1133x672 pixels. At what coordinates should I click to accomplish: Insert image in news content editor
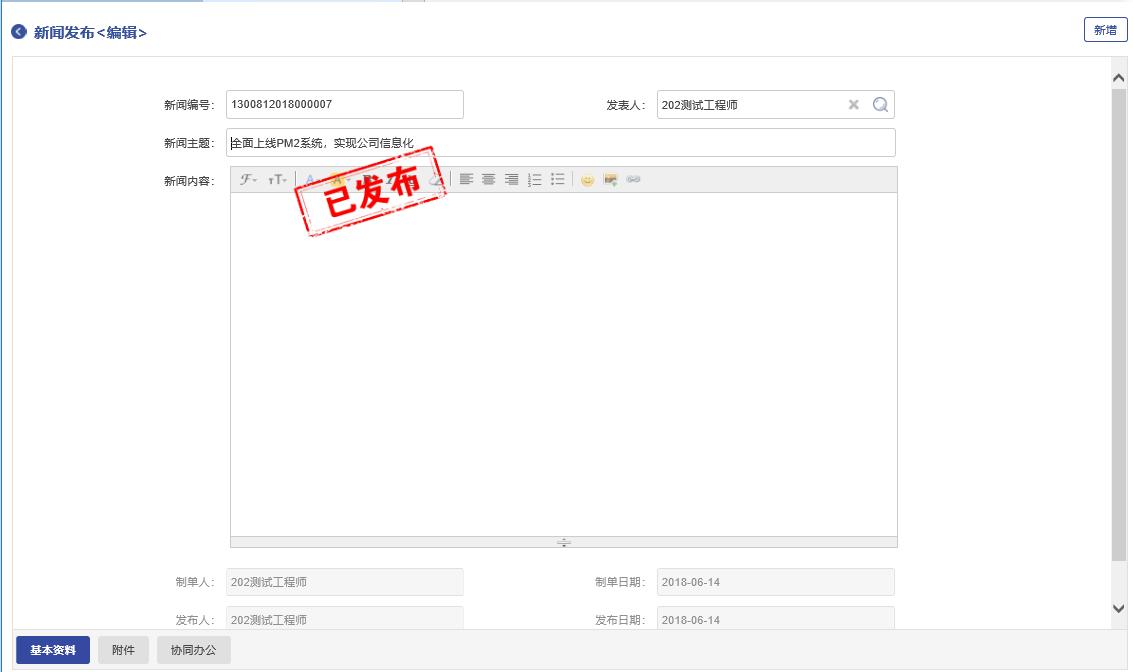click(610, 180)
